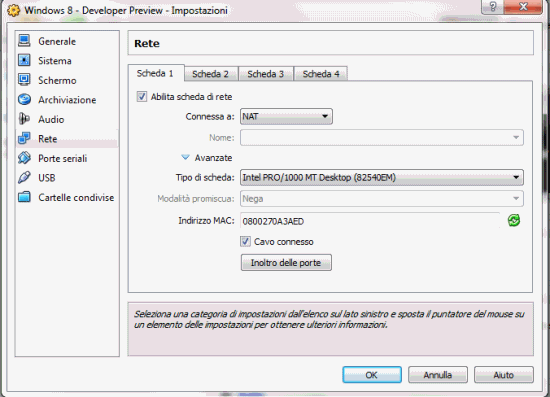Switch to the Scheda 4 tab
Image resolution: width=550 pixels, height=397 pixels.
coord(321,74)
